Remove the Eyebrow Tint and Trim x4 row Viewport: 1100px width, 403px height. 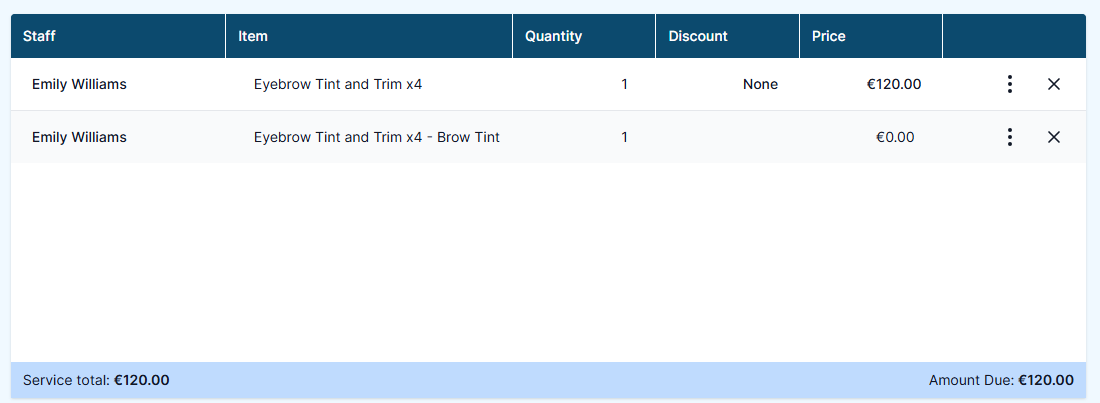tap(1053, 84)
